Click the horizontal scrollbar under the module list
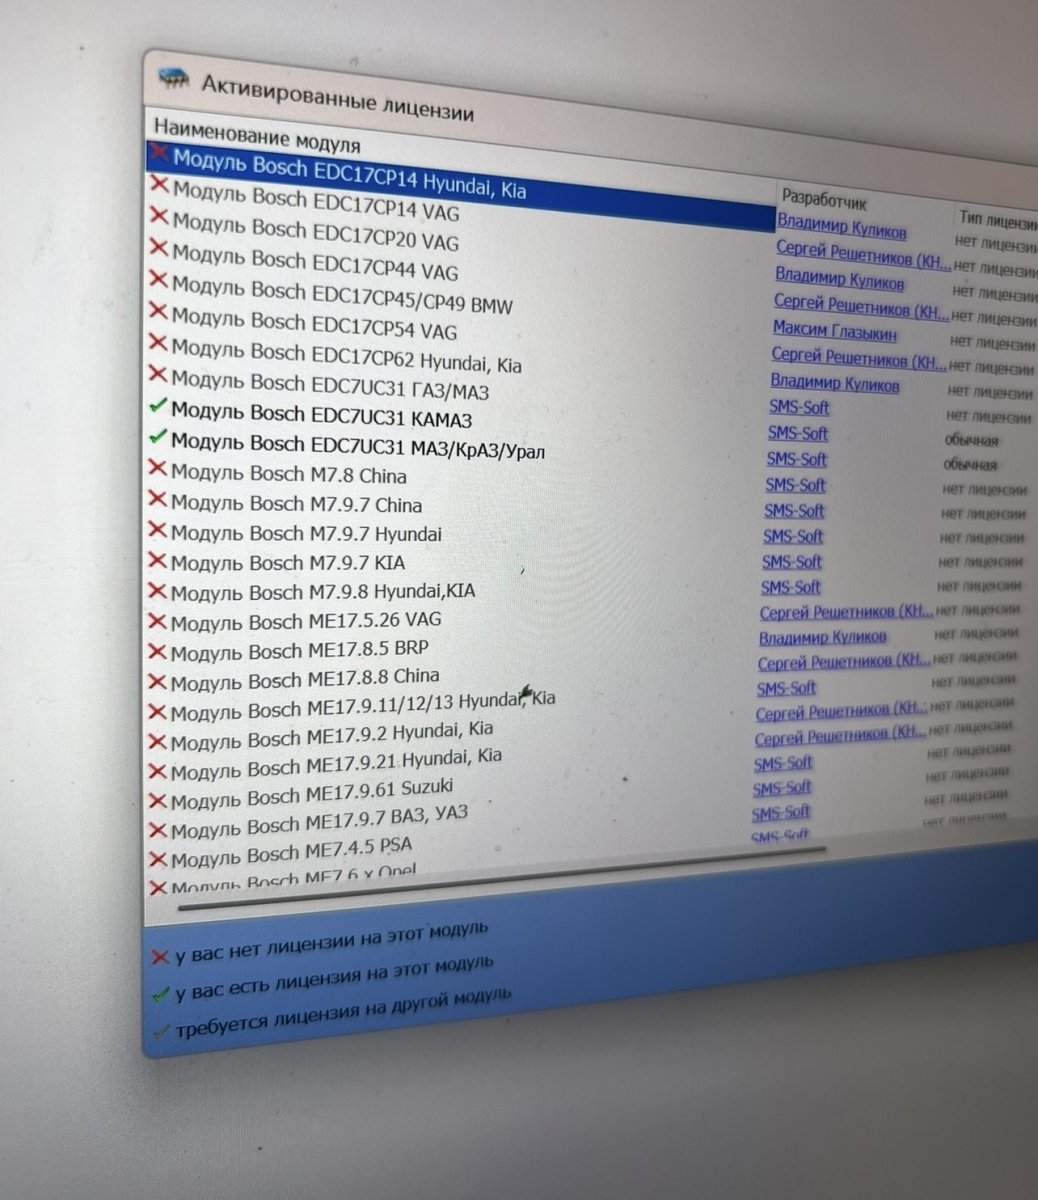 point(502,880)
